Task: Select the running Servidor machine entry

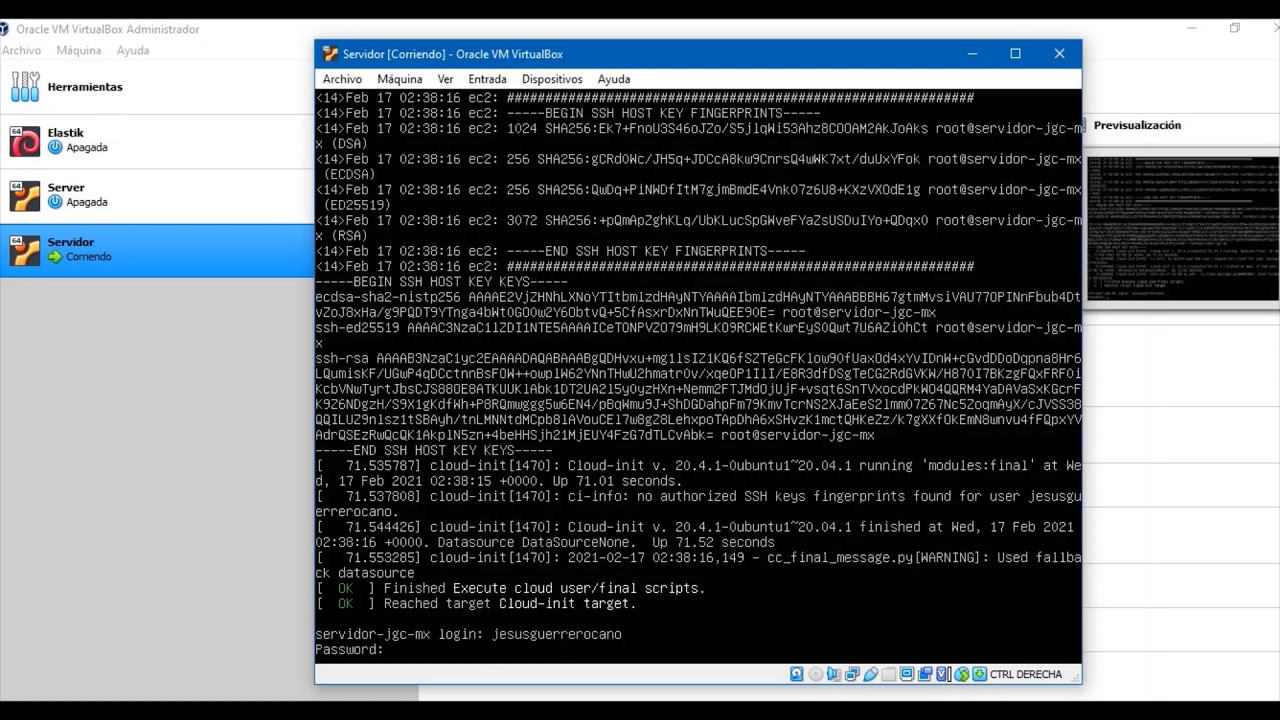Action: click(157, 250)
